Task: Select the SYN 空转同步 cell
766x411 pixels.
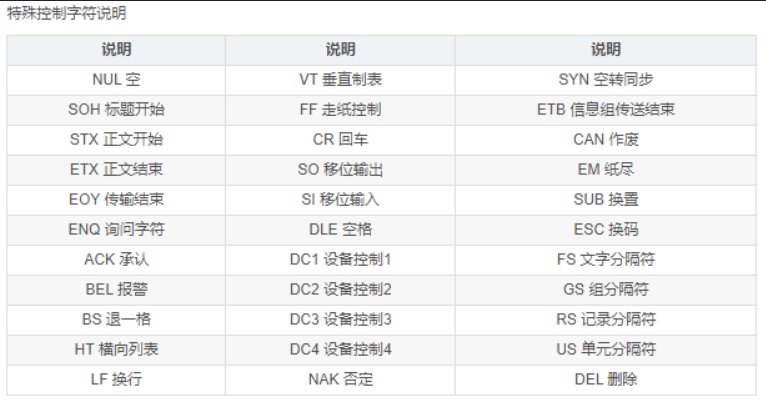Action: 605,79
